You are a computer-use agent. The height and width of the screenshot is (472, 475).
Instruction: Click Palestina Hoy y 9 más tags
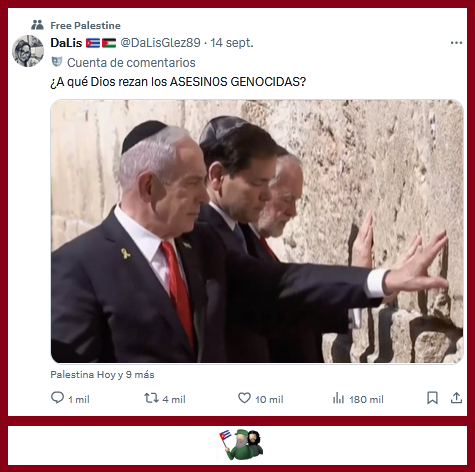tap(102, 375)
